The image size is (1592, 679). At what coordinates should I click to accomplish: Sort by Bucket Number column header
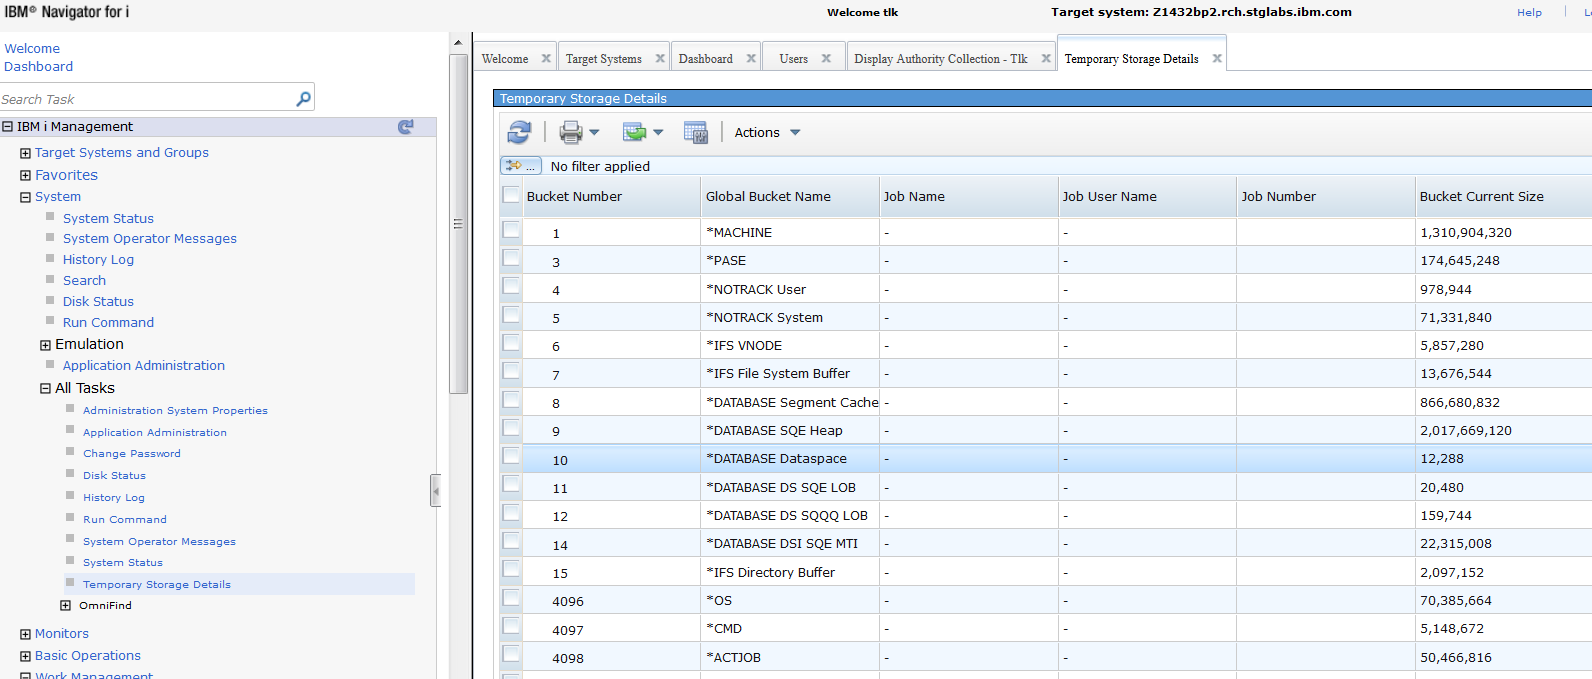[x=574, y=196]
